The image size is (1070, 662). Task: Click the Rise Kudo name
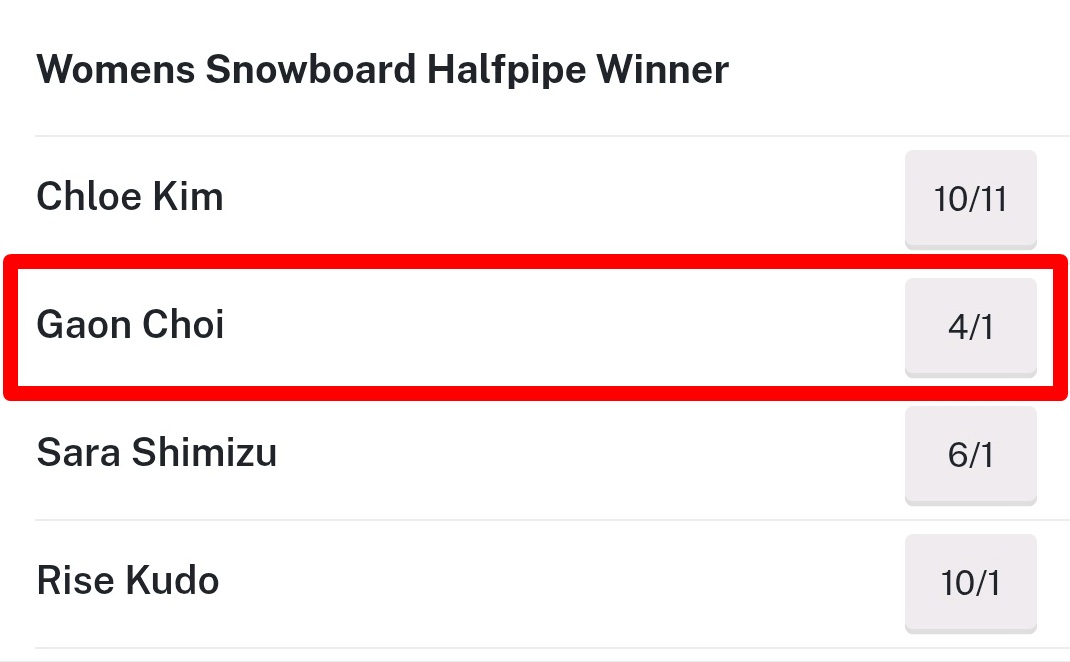[128, 581]
